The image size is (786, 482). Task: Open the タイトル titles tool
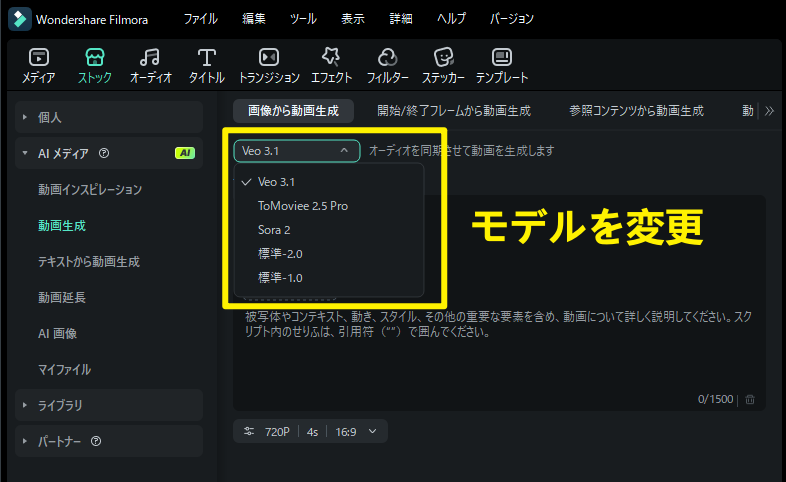tap(207, 66)
